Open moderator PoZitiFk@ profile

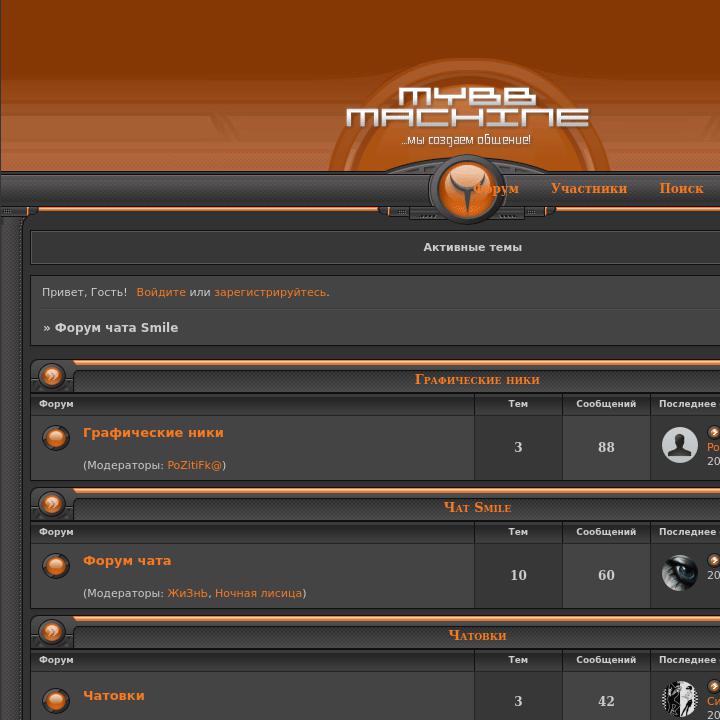(195, 465)
